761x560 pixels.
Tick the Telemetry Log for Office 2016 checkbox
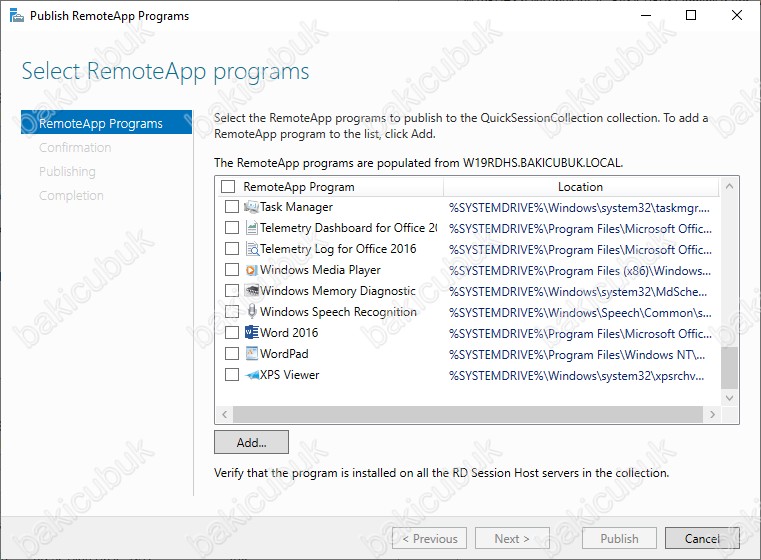[232, 249]
